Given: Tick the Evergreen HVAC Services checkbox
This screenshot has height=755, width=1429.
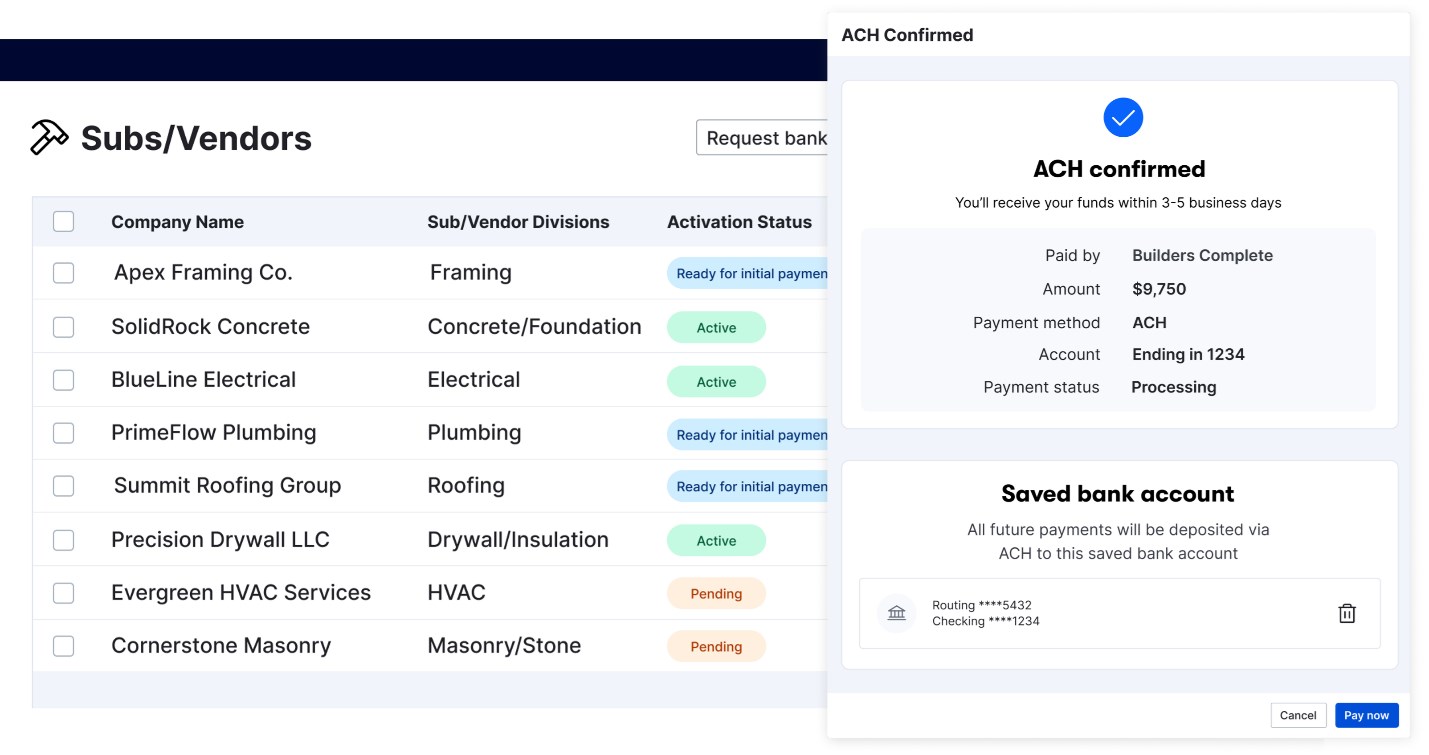Looking at the screenshot, I should (63, 593).
